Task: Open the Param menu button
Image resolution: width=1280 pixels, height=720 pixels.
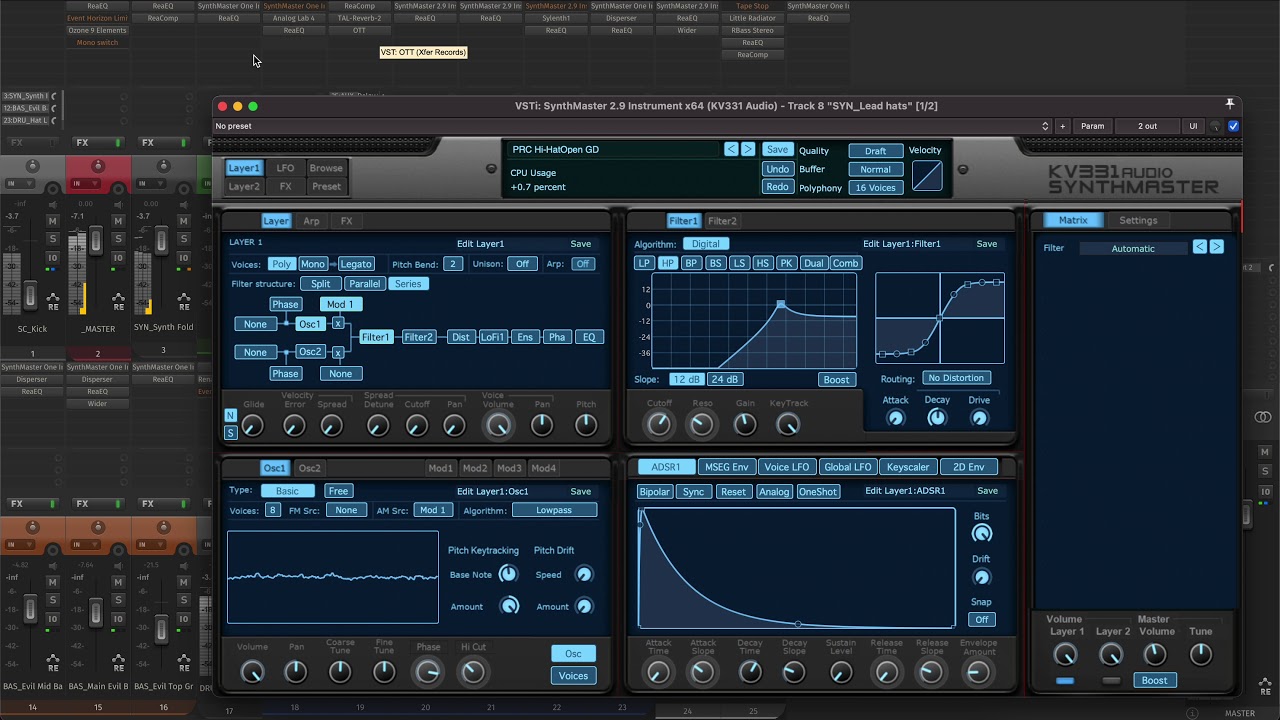Action: coord(1093,126)
